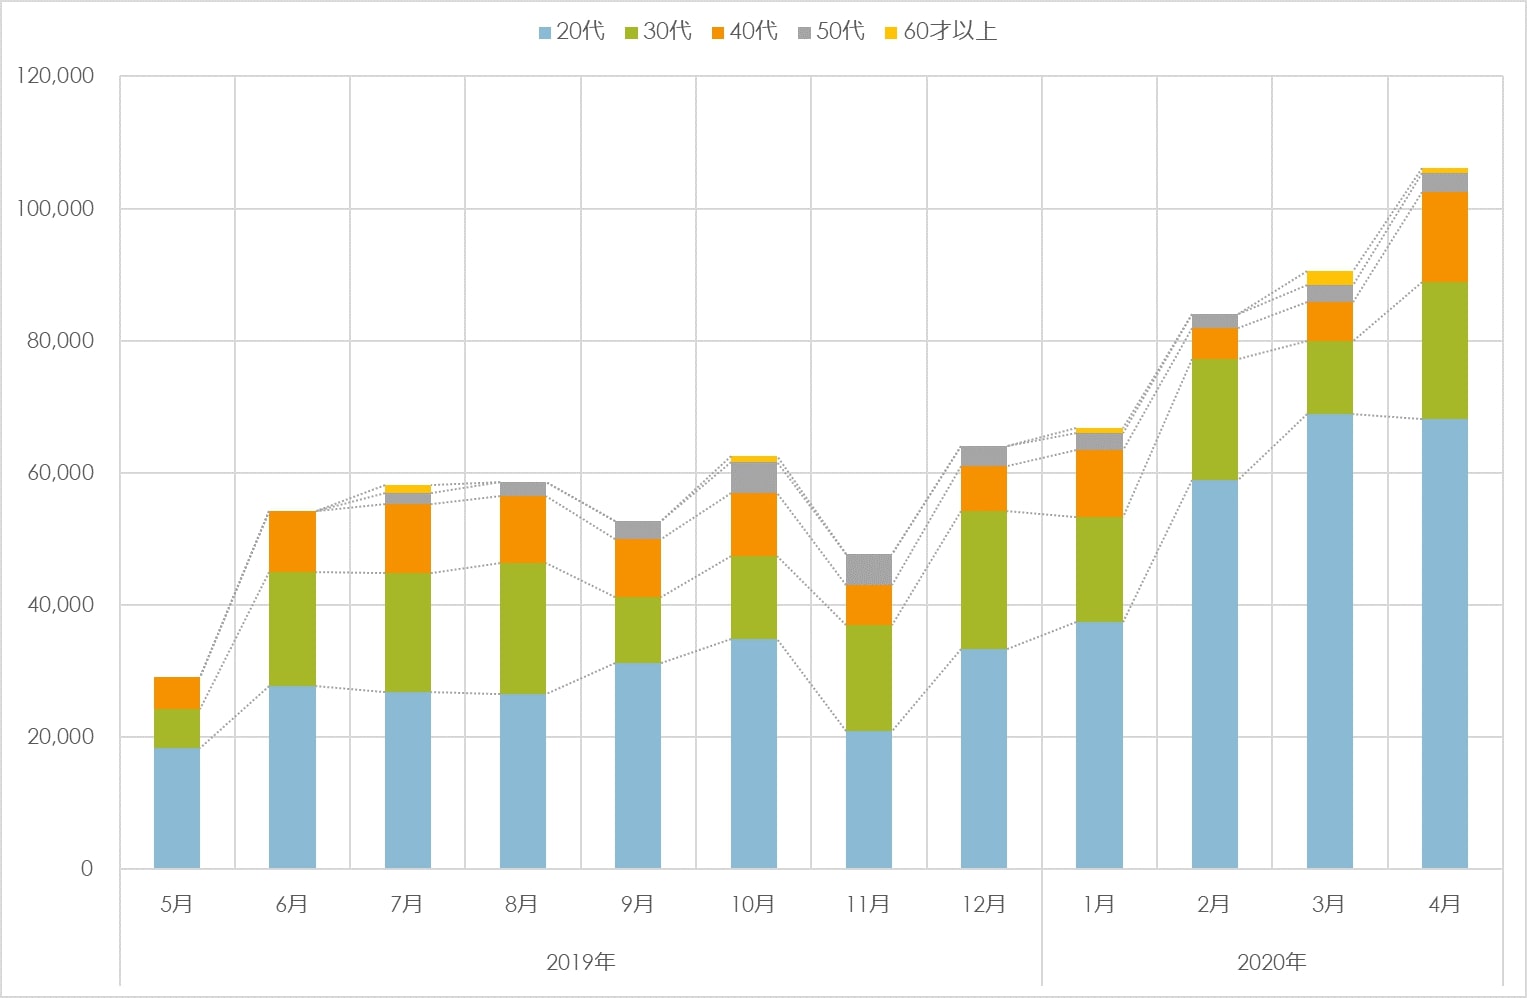This screenshot has width=1527, height=998.
Task: Select the blue 20代 segment for 7月
Action: [x=408, y=780]
